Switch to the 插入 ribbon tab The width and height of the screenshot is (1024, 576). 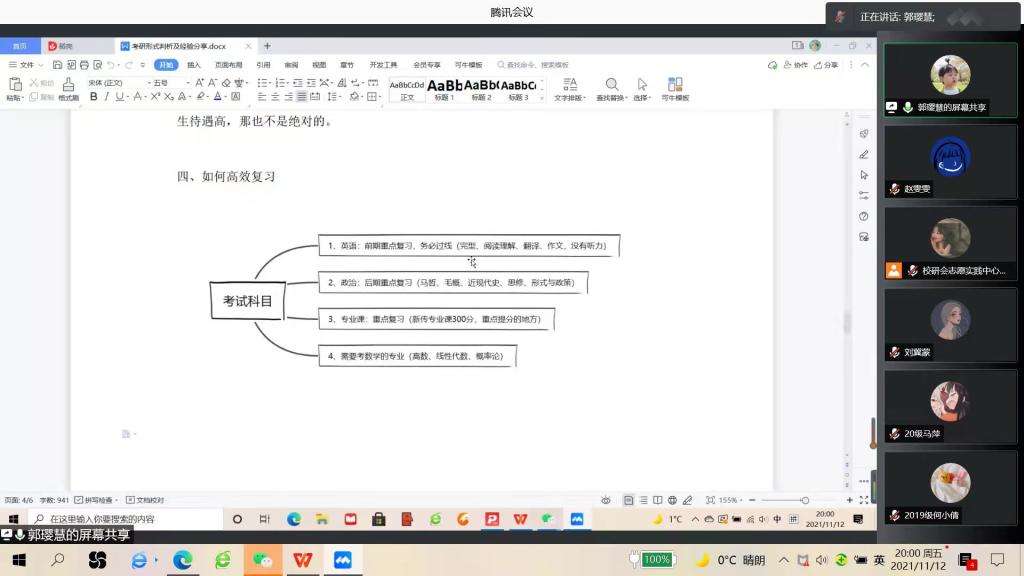point(194,65)
